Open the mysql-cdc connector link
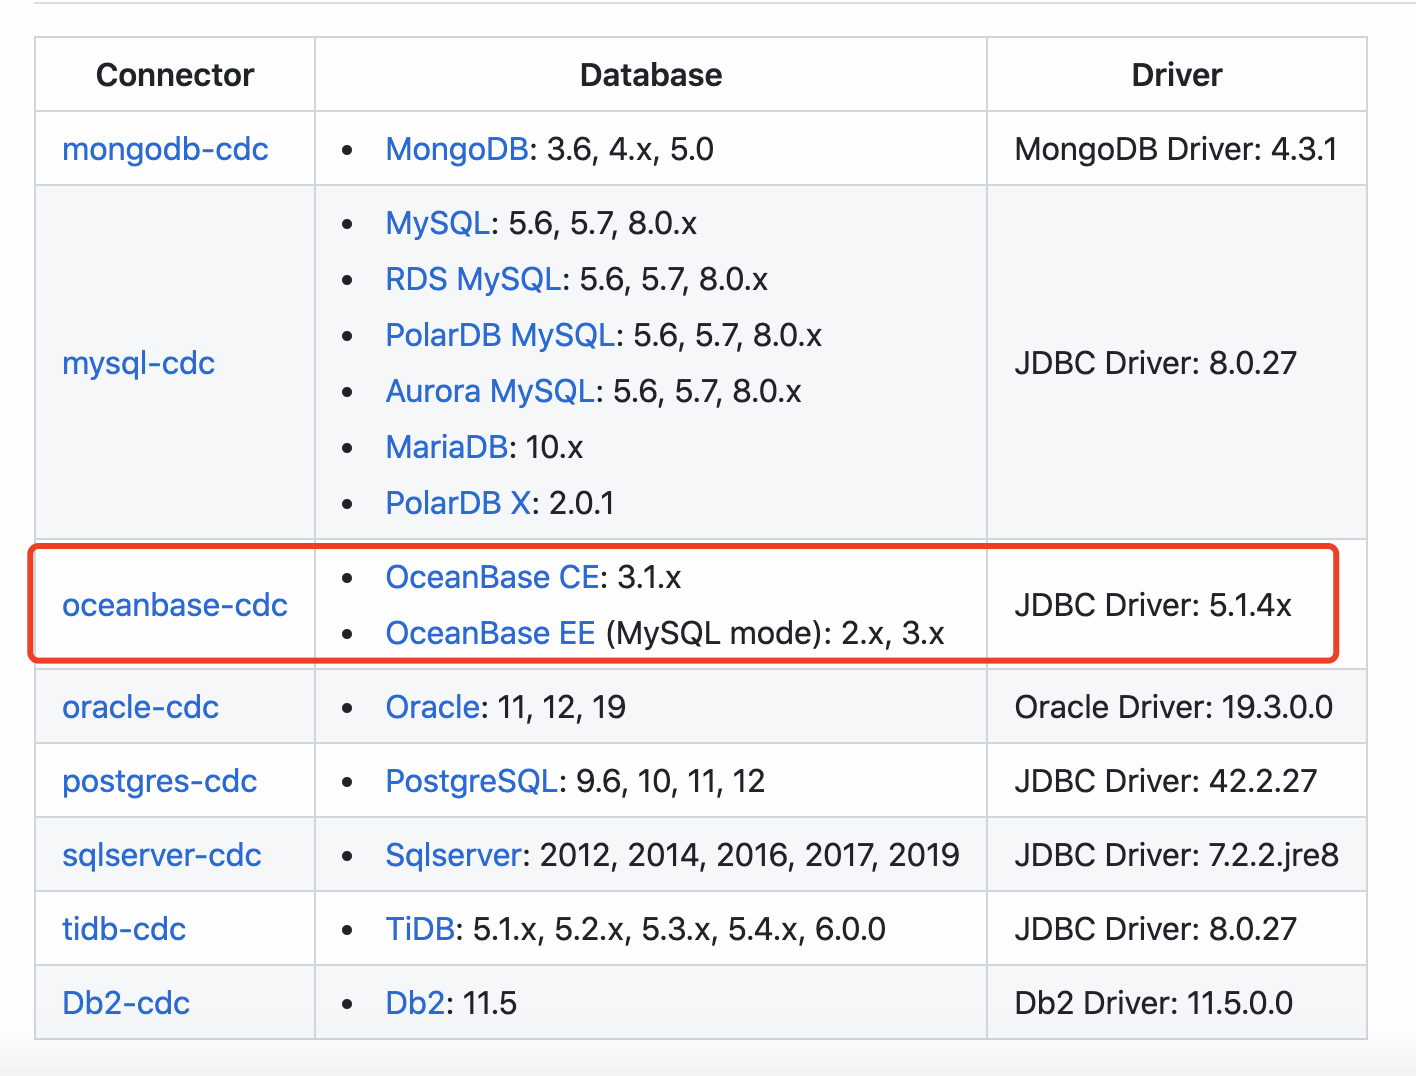 [x=138, y=363]
